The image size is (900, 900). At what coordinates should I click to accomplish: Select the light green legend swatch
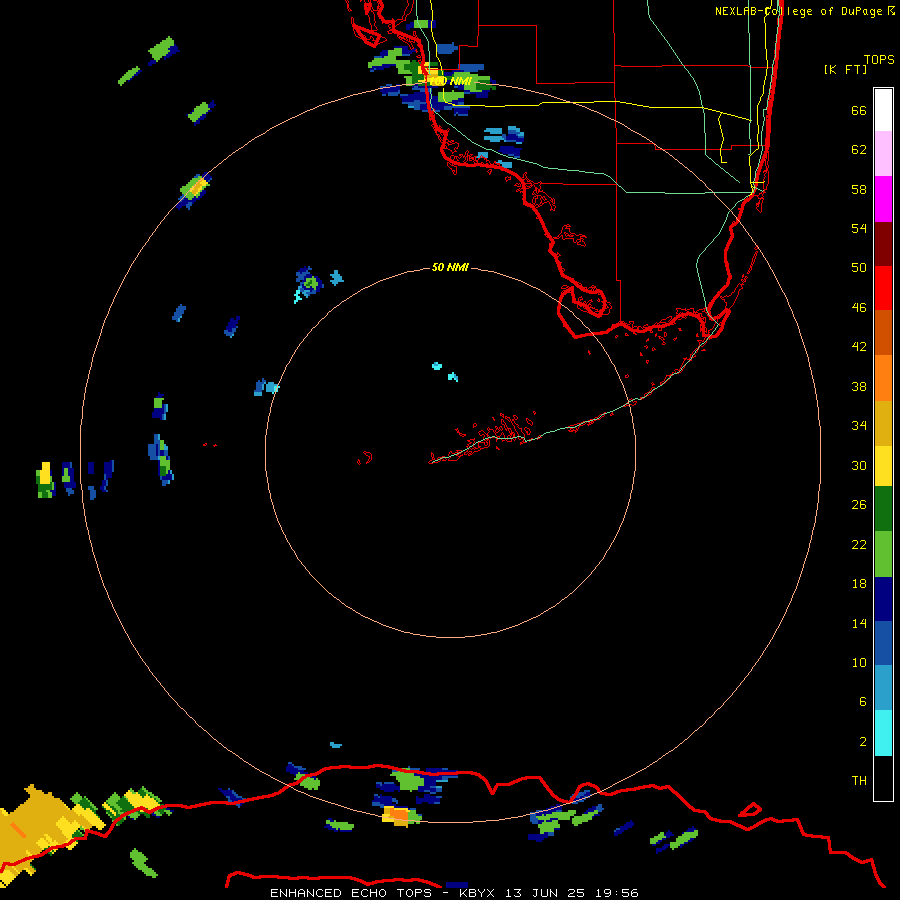click(883, 554)
